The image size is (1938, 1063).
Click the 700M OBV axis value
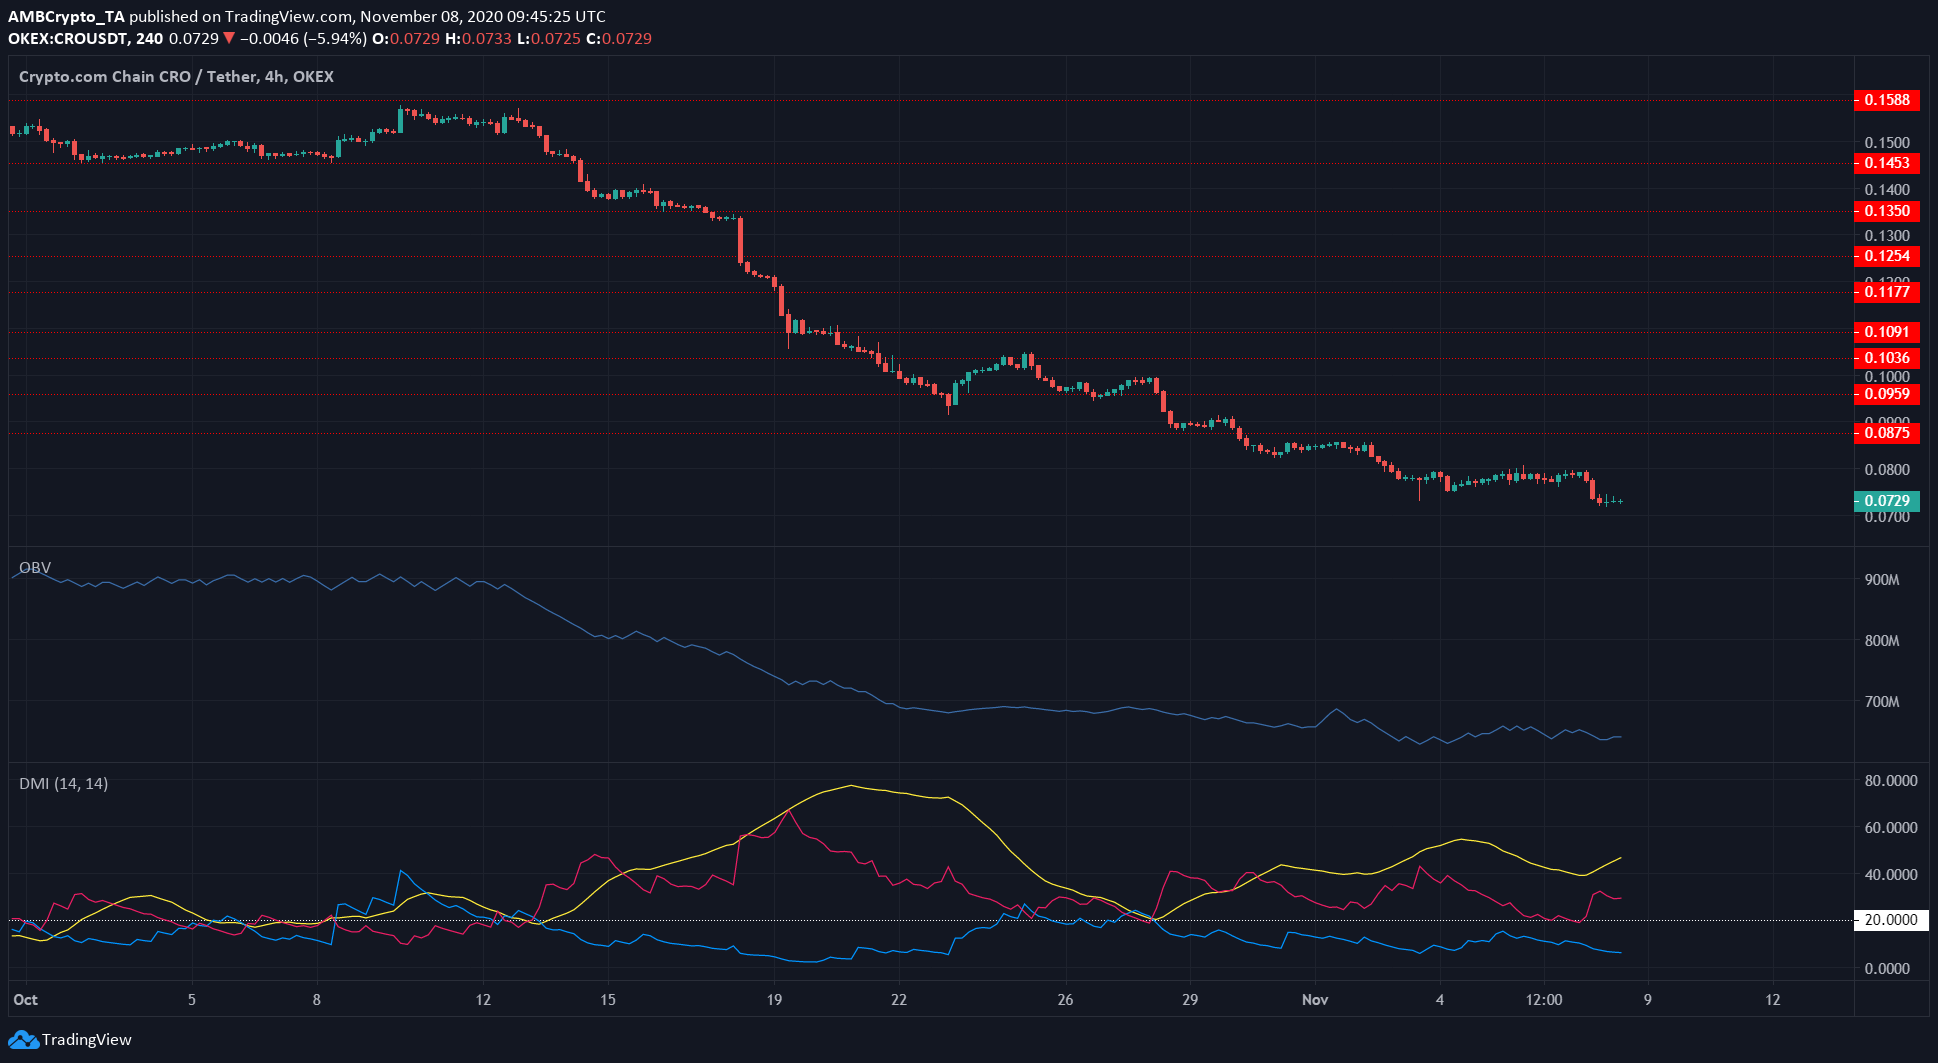pyautogui.click(x=1882, y=702)
